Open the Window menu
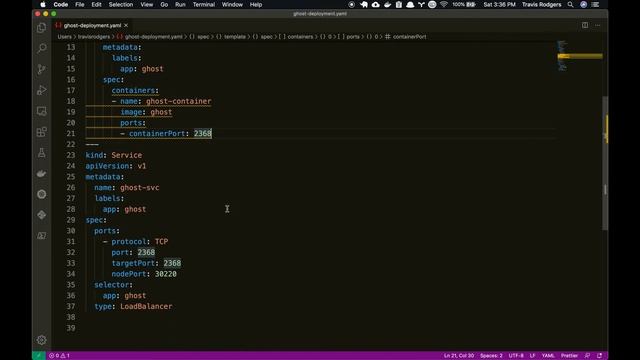Image resolution: width=640 pixels, height=360 pixels. tap(232, 4)
